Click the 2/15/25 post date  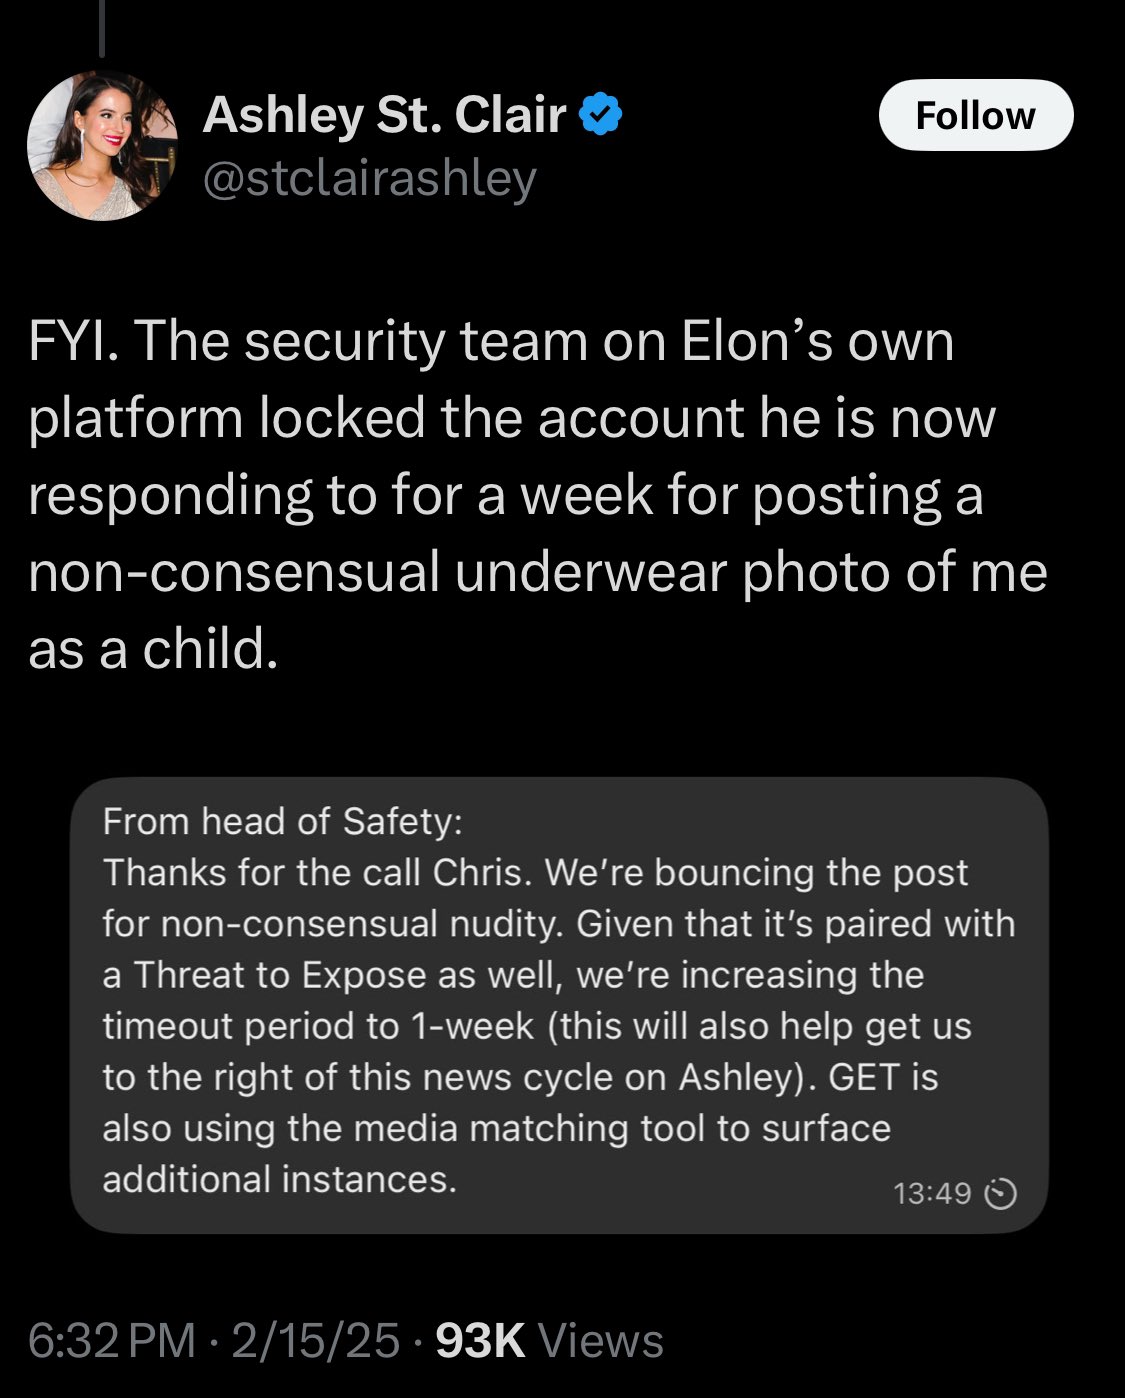point(316,1341)
